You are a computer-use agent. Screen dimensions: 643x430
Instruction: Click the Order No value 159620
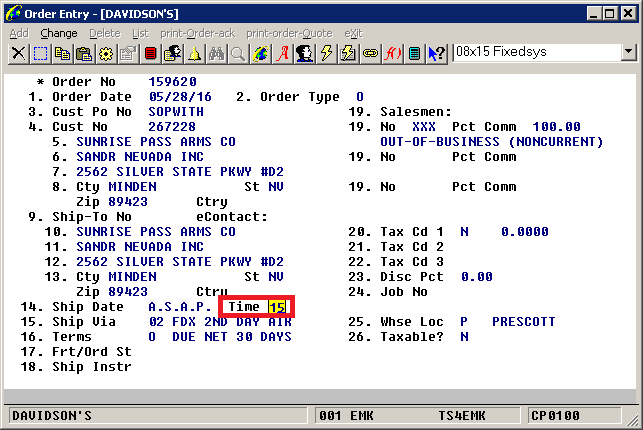pyautogui.click(x=172, y=82)
